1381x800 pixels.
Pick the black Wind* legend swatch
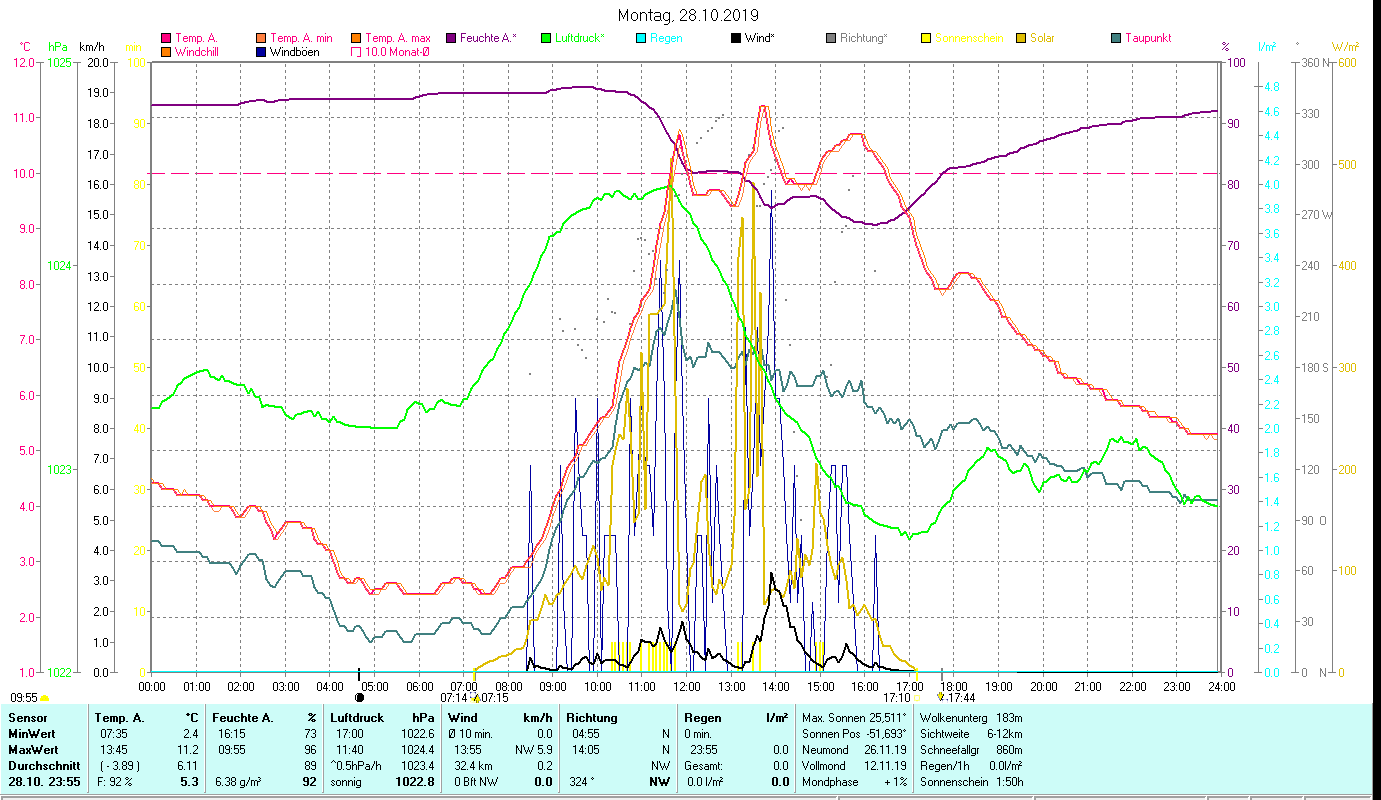[x=736, y=38]
